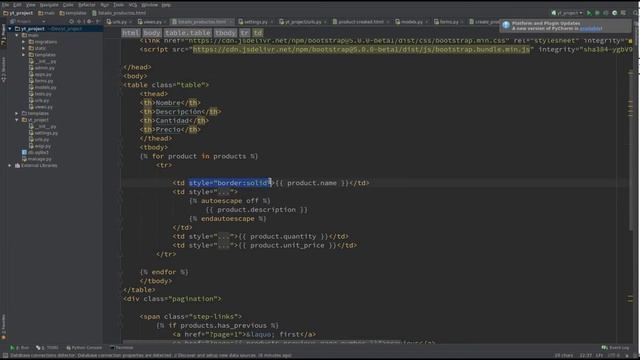This screenshot has width=640, height=360.
Task: Click the 'body' breadcrumb above the editor
Action: [x=152, y=33]
